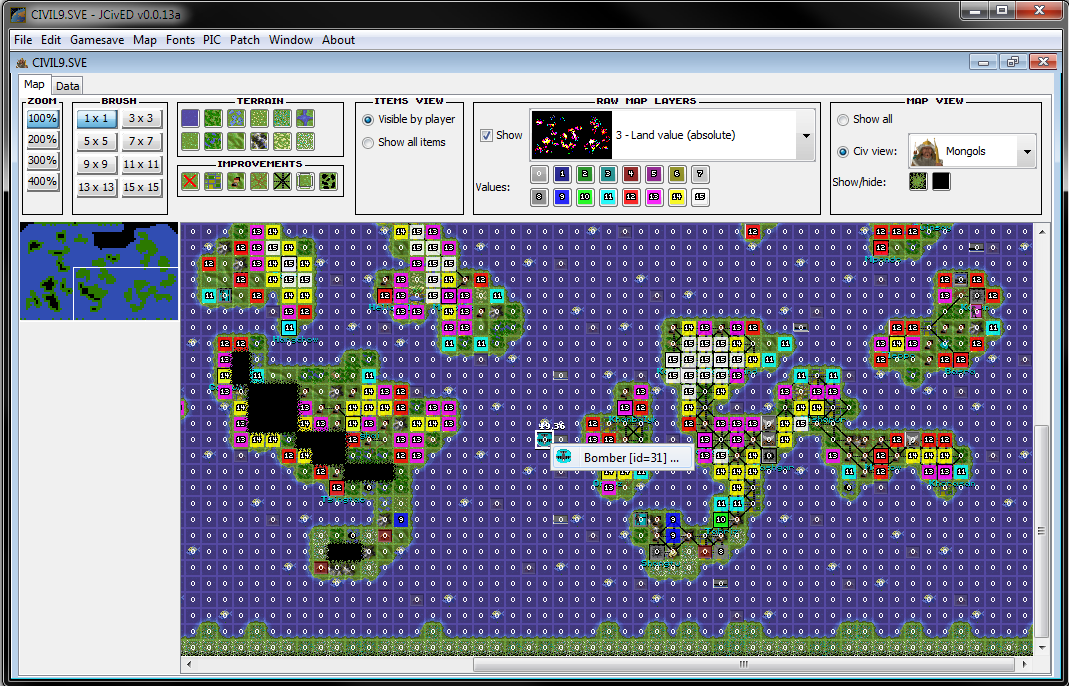Open the Gamesave menu
Screen dimensions: 1069x686
click(x=97, y=40)
